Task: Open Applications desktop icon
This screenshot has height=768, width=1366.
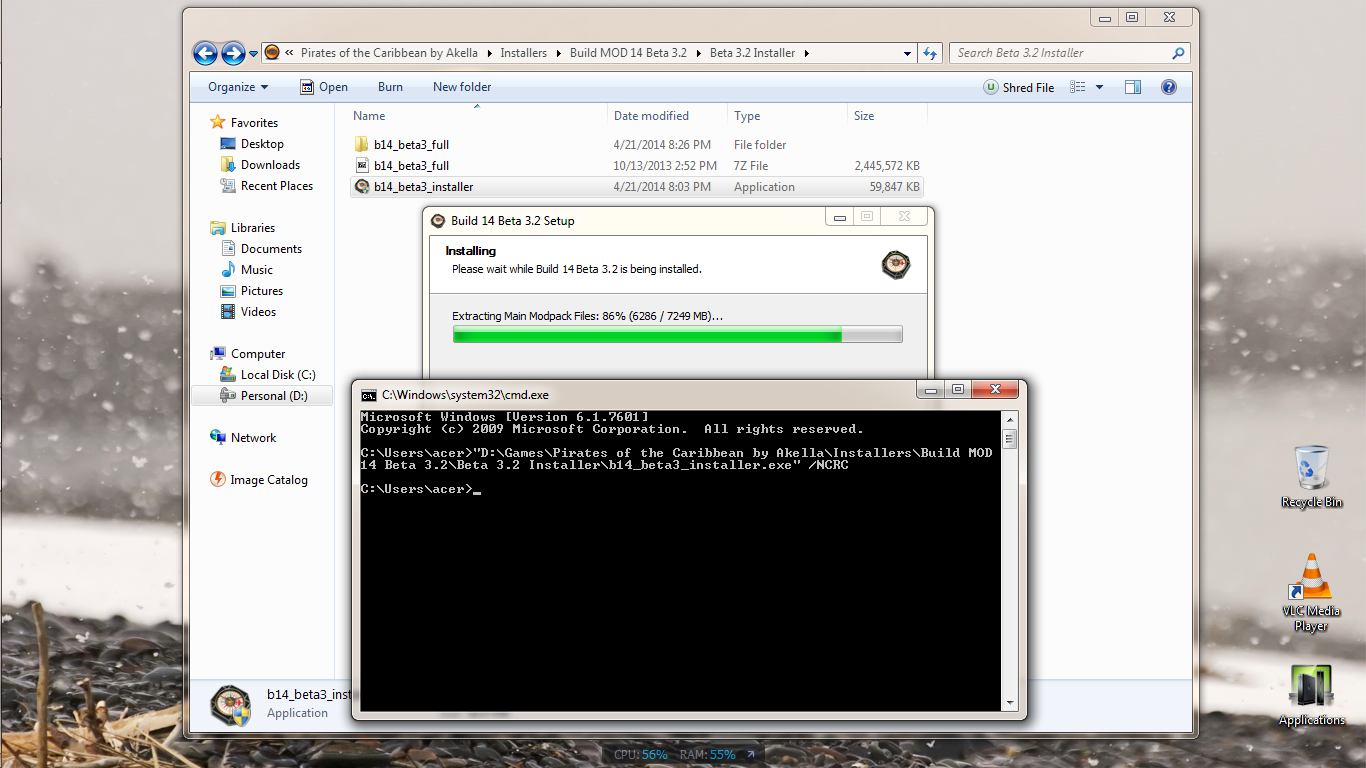Action: pos(1311,695)
